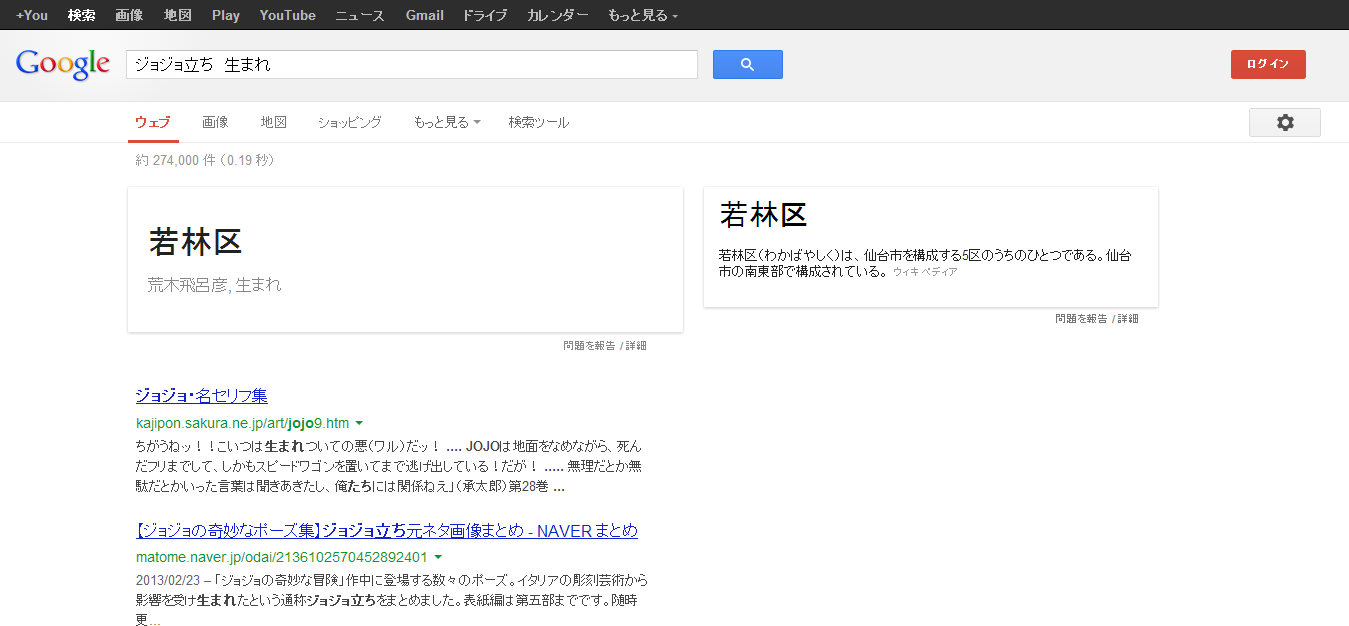1349x626 pixels.
Task: Open arrow menu beside kajipon.sakura.ne.jp URL
Action: [359, 423]
